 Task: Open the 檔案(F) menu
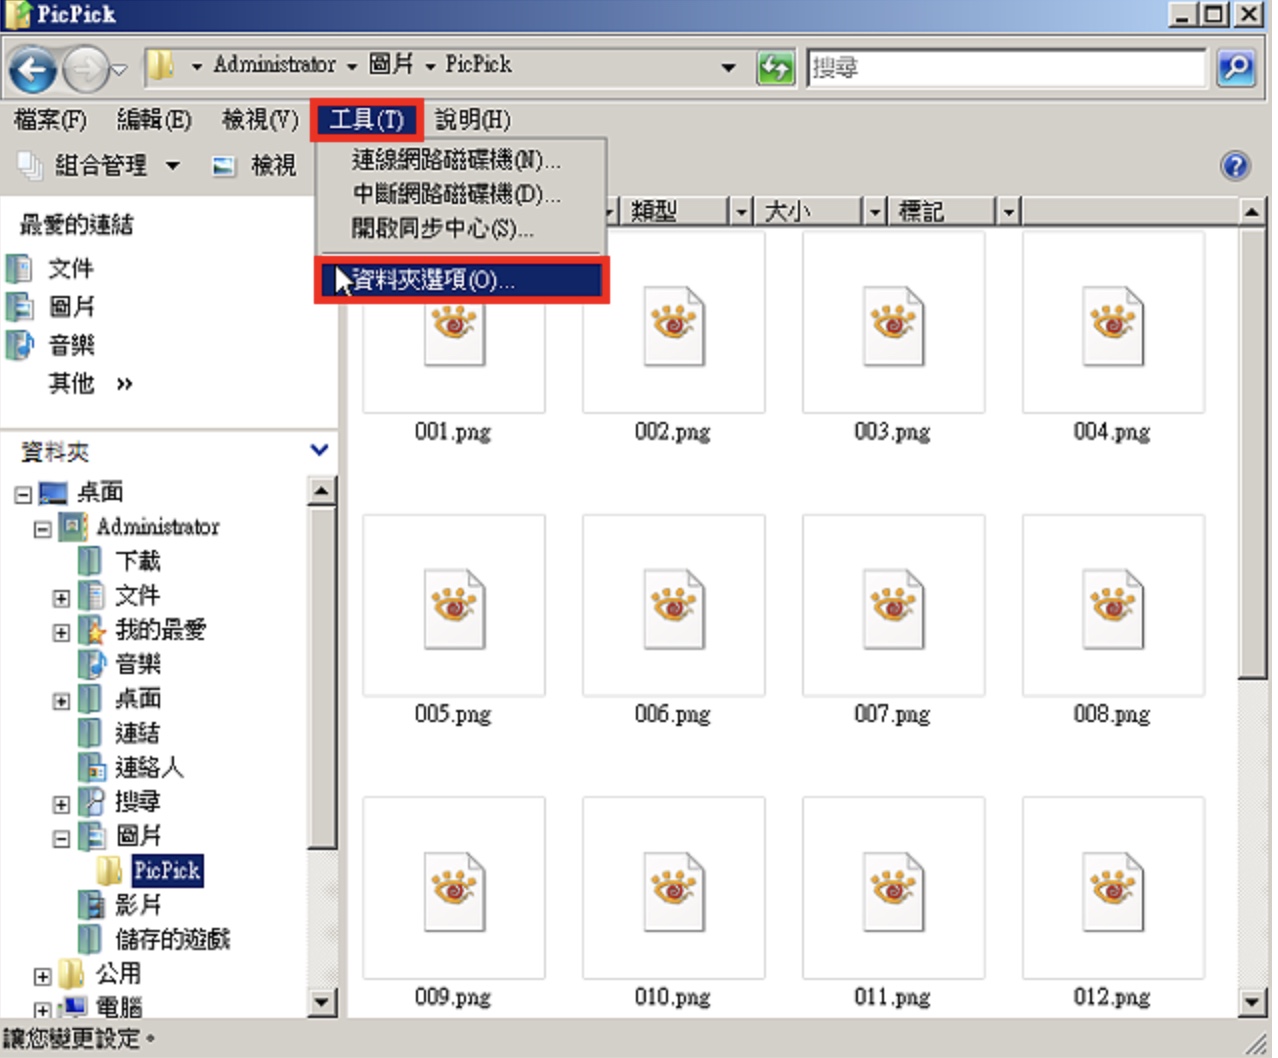50,120
